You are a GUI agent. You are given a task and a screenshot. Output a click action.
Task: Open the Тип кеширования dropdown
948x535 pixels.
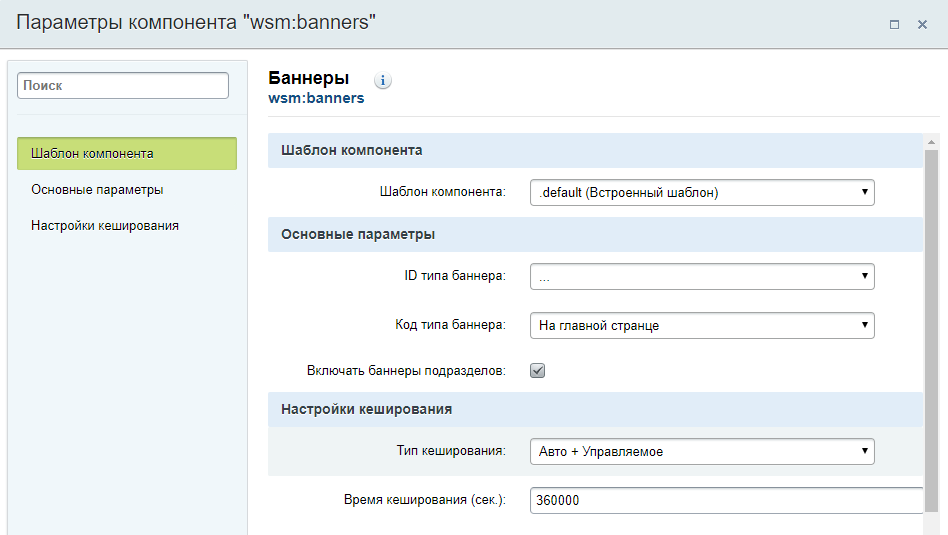(x=701, y=451)
